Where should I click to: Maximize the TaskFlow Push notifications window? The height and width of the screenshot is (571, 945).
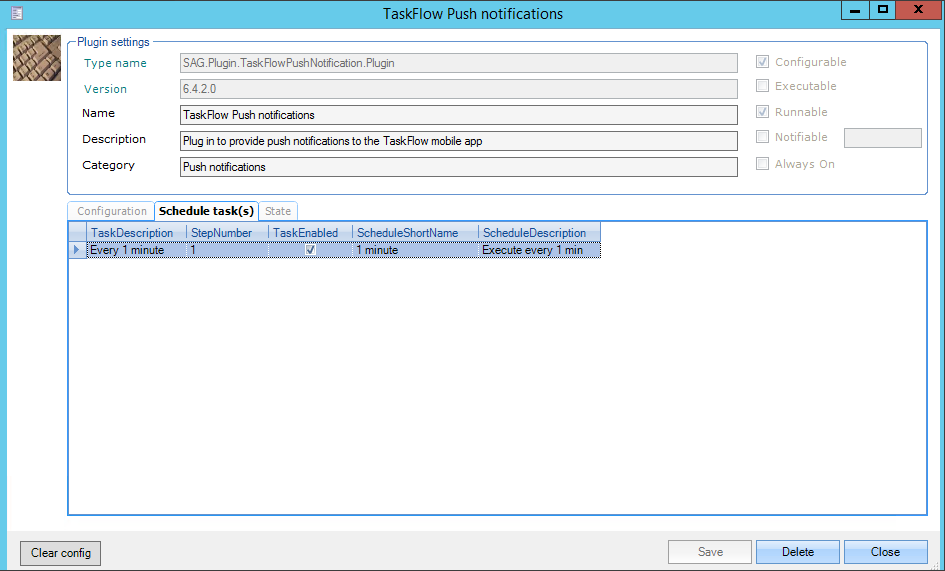(882, 10)
